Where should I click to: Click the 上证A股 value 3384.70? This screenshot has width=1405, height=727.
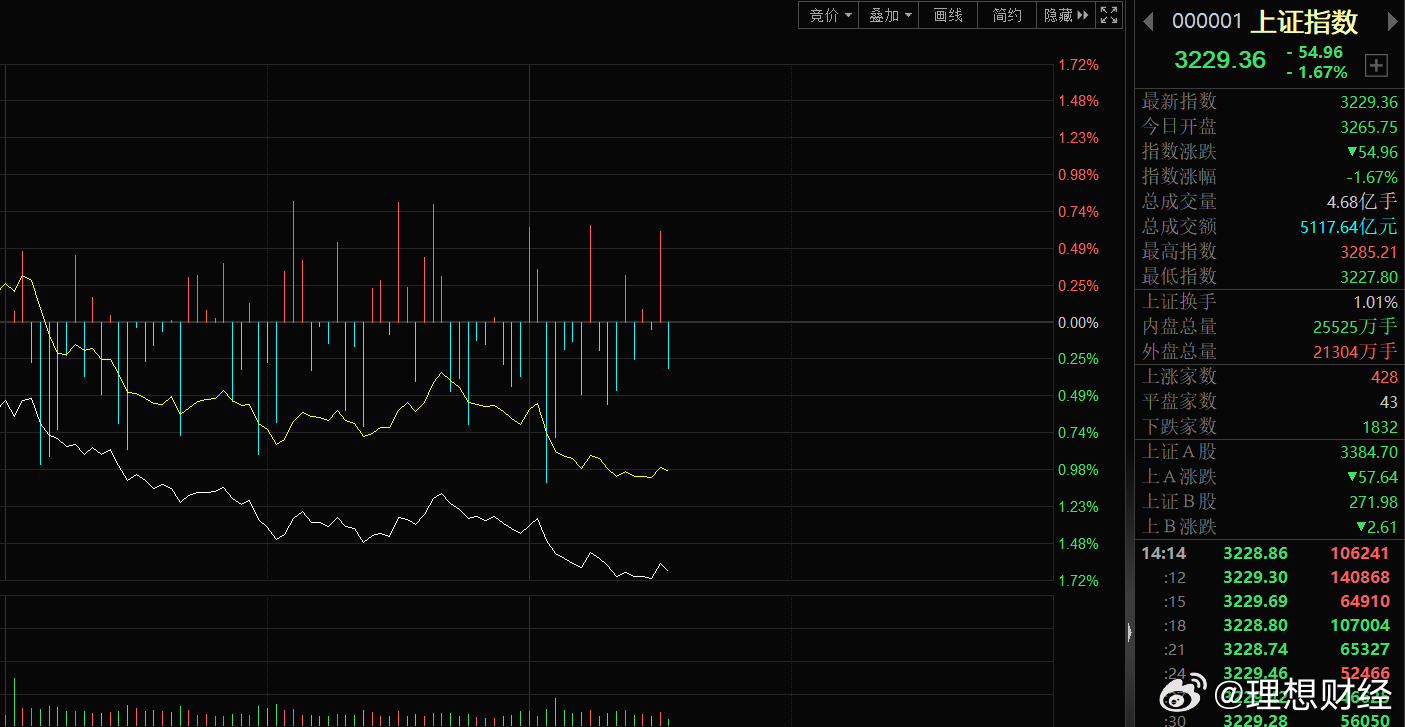coord(1369,452)
